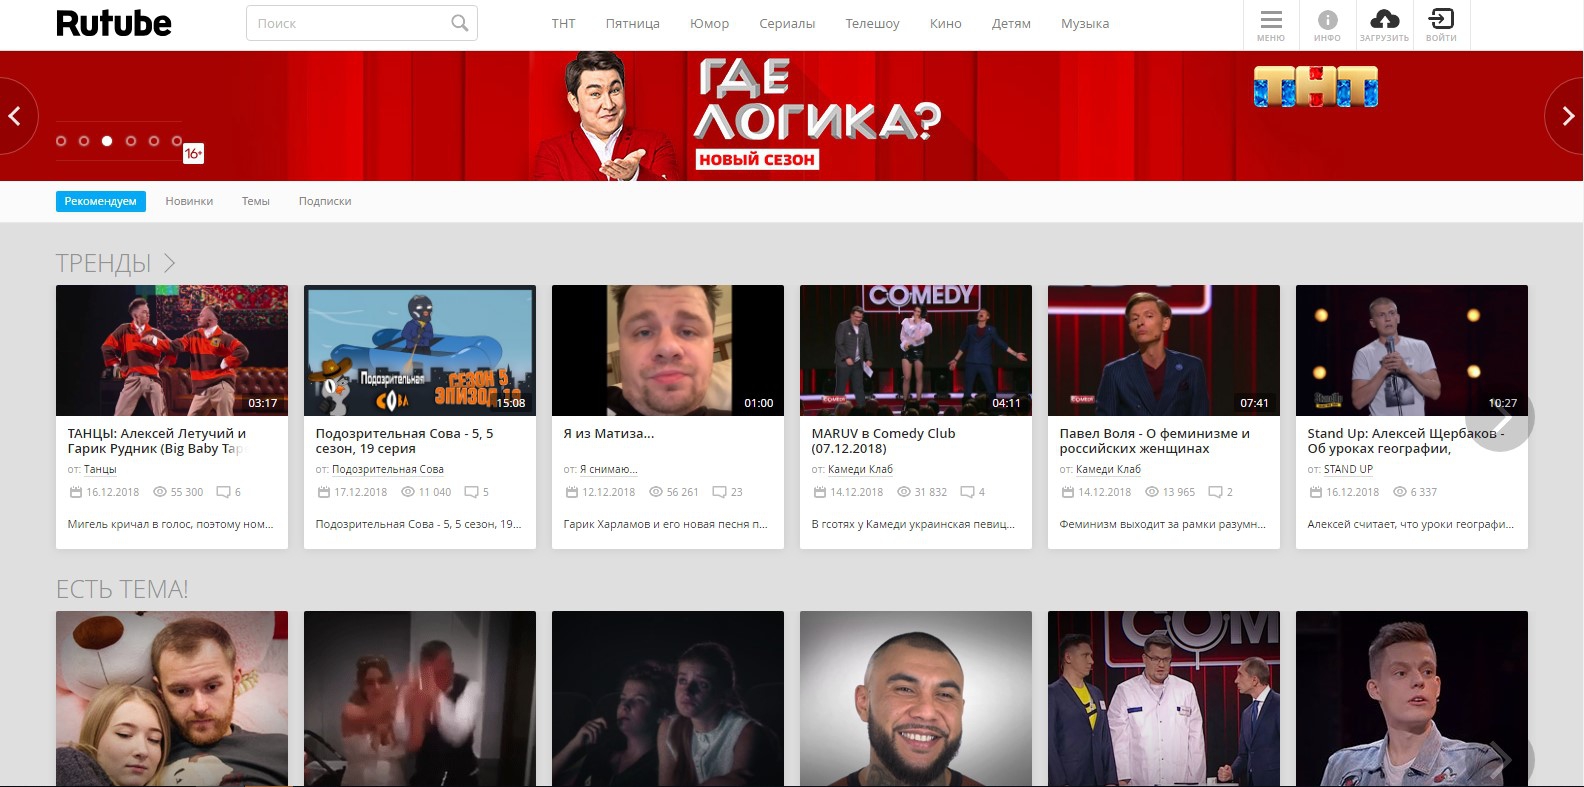Switch to the Подписки tab
The image size is (1584, 787).
tap(325, 201)
